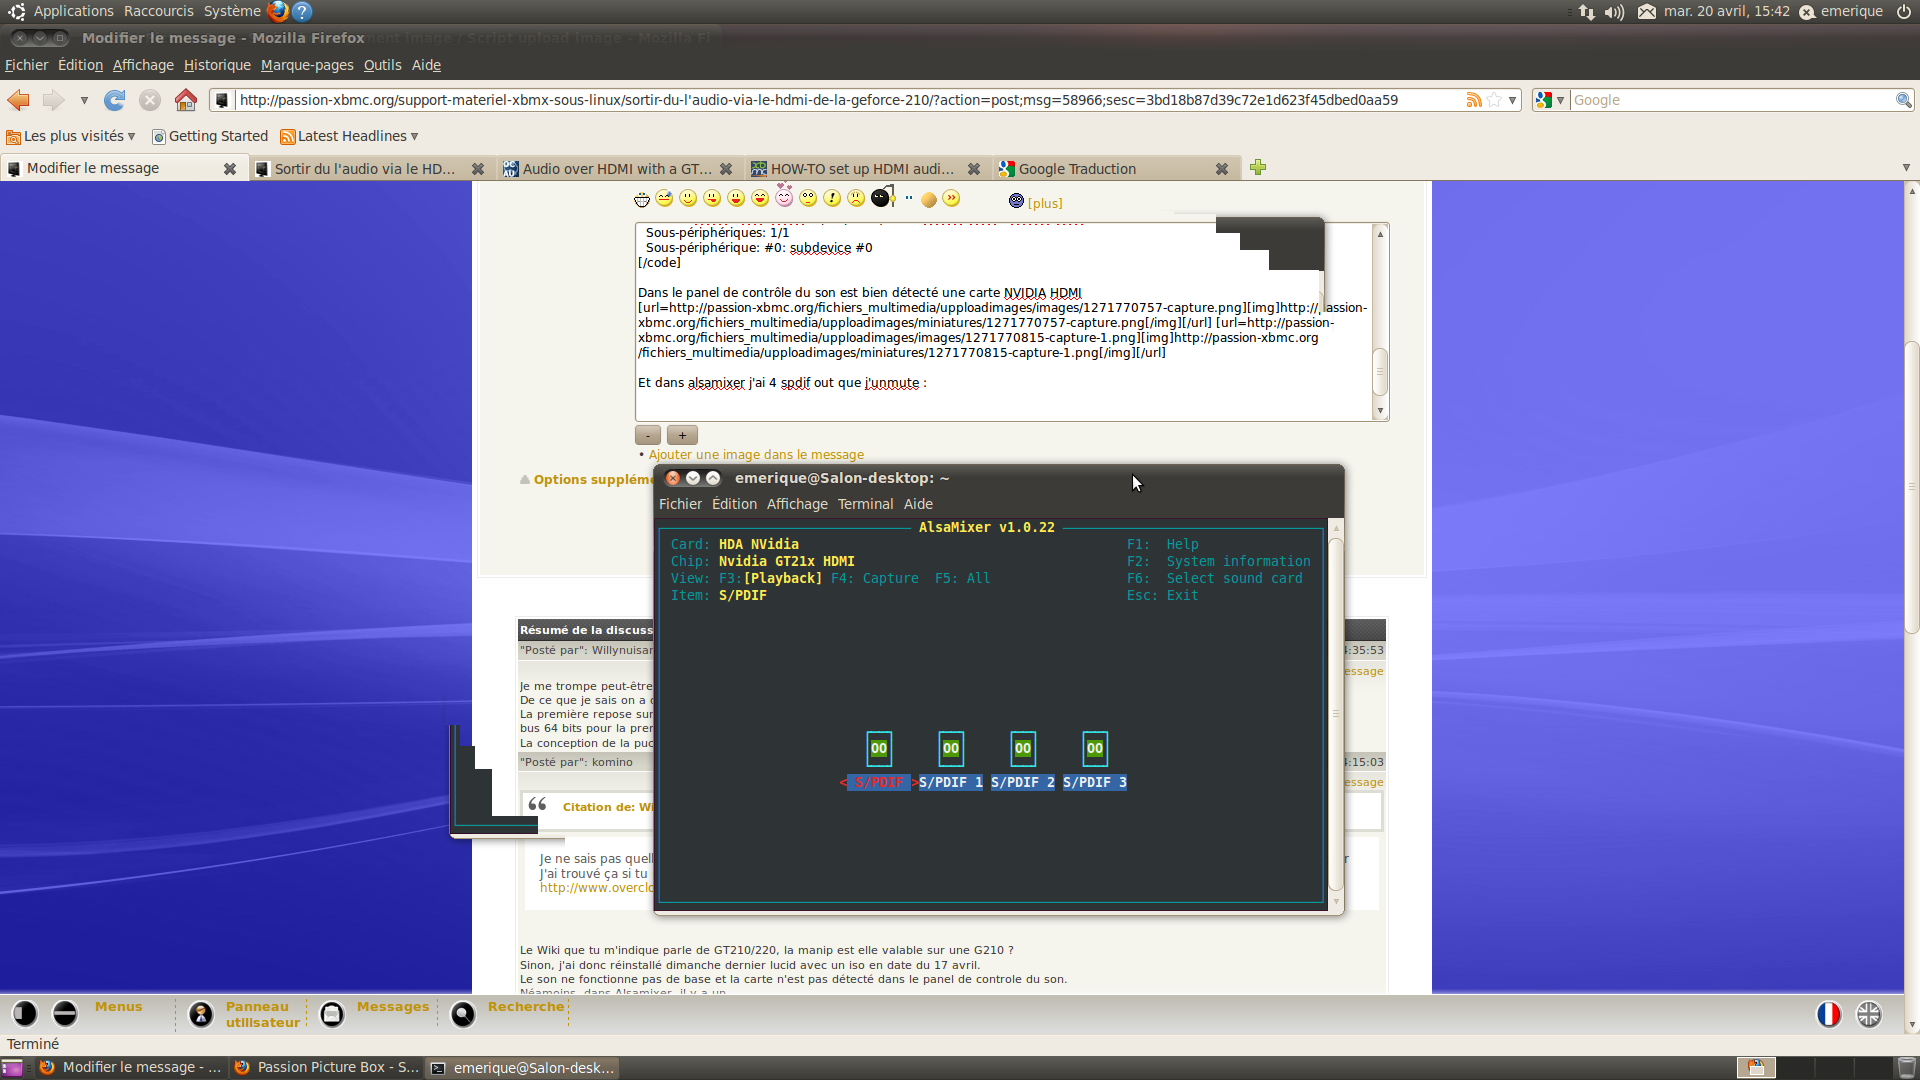Click inside the message text area

tap(1004, 322)
